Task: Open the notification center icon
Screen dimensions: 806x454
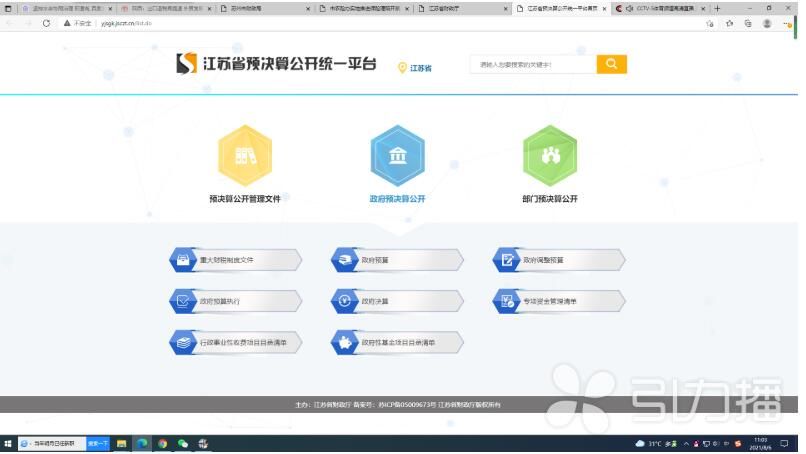Action: [x=784, y=443]
